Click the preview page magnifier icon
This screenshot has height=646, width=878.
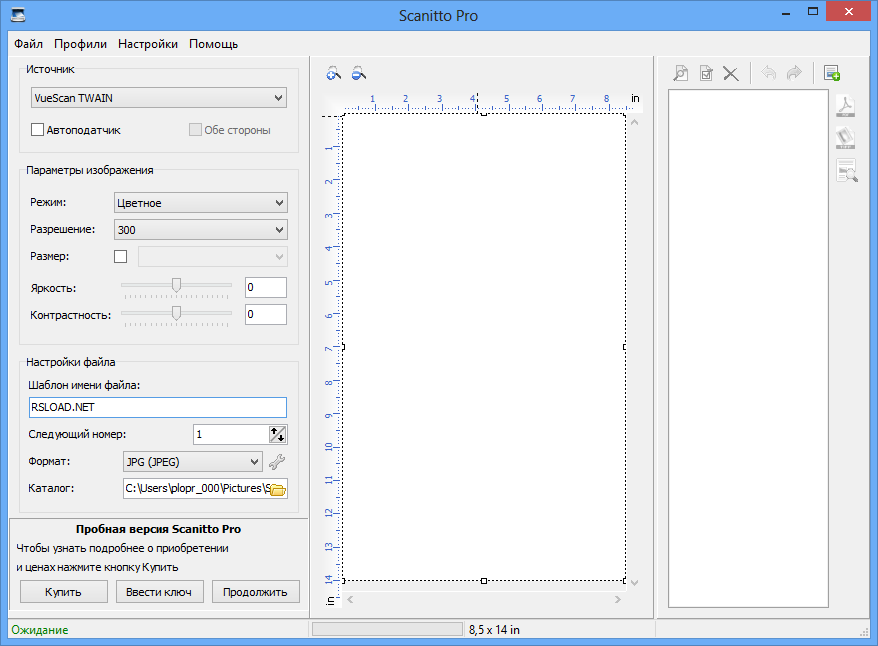[x=680, y=73]
